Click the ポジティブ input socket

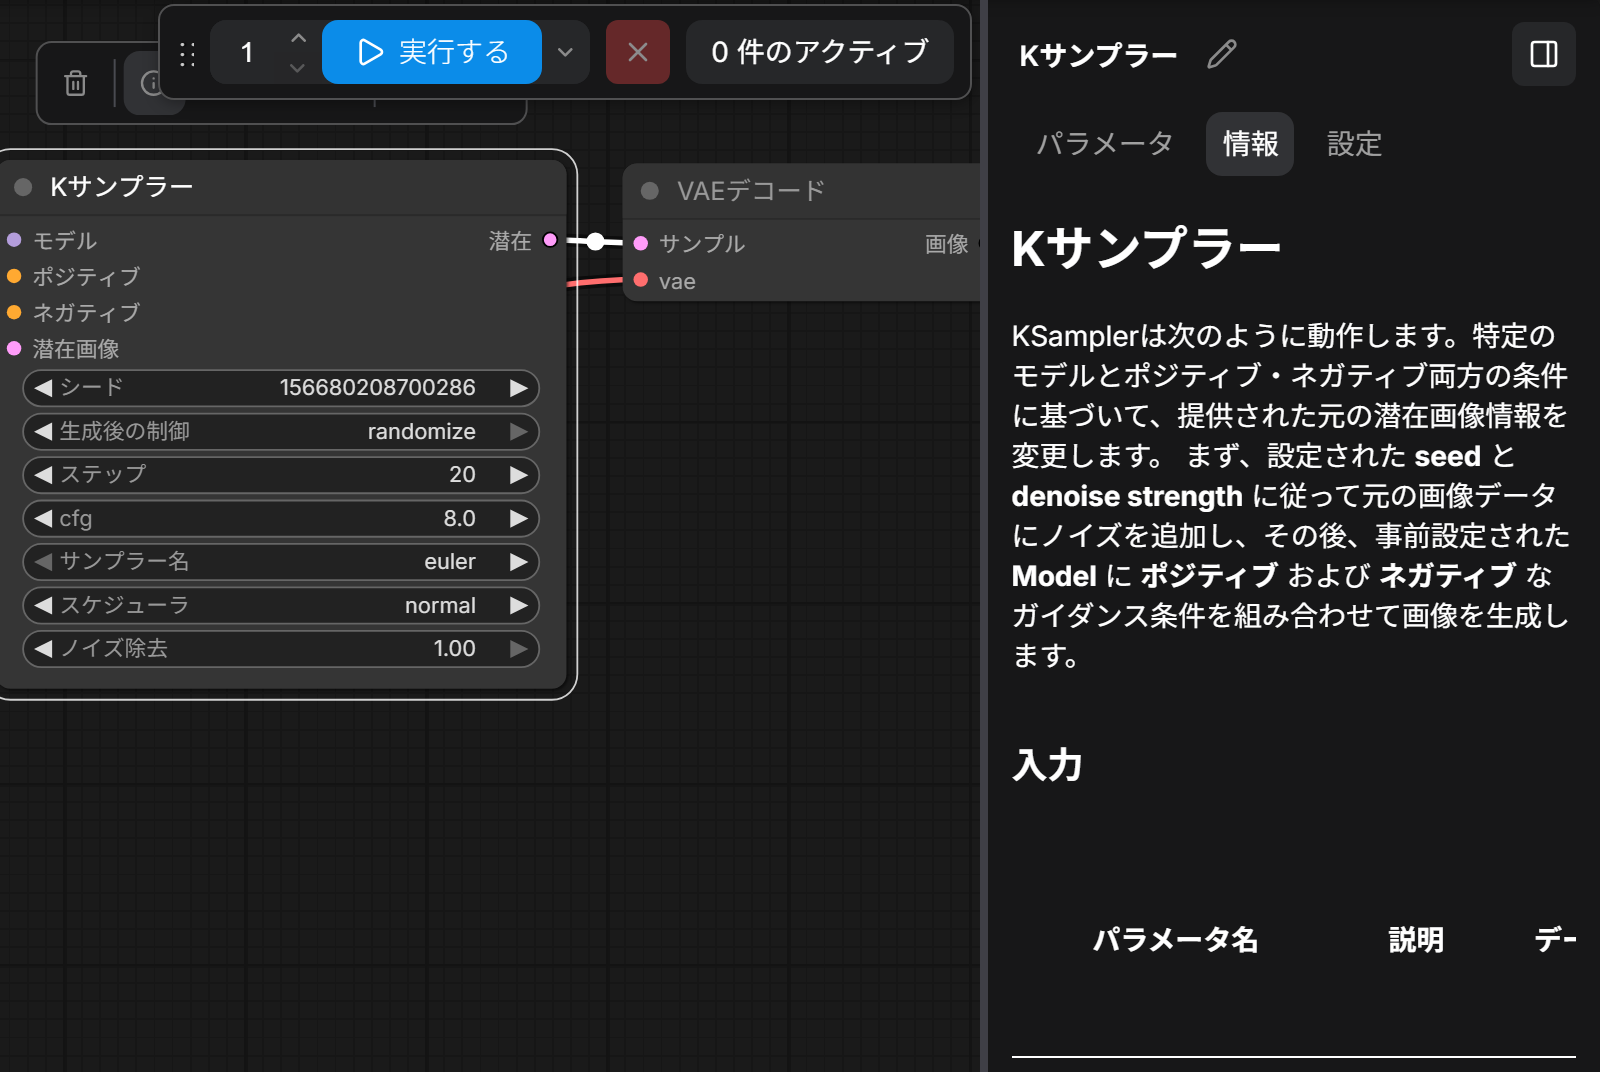click(14, 276)
